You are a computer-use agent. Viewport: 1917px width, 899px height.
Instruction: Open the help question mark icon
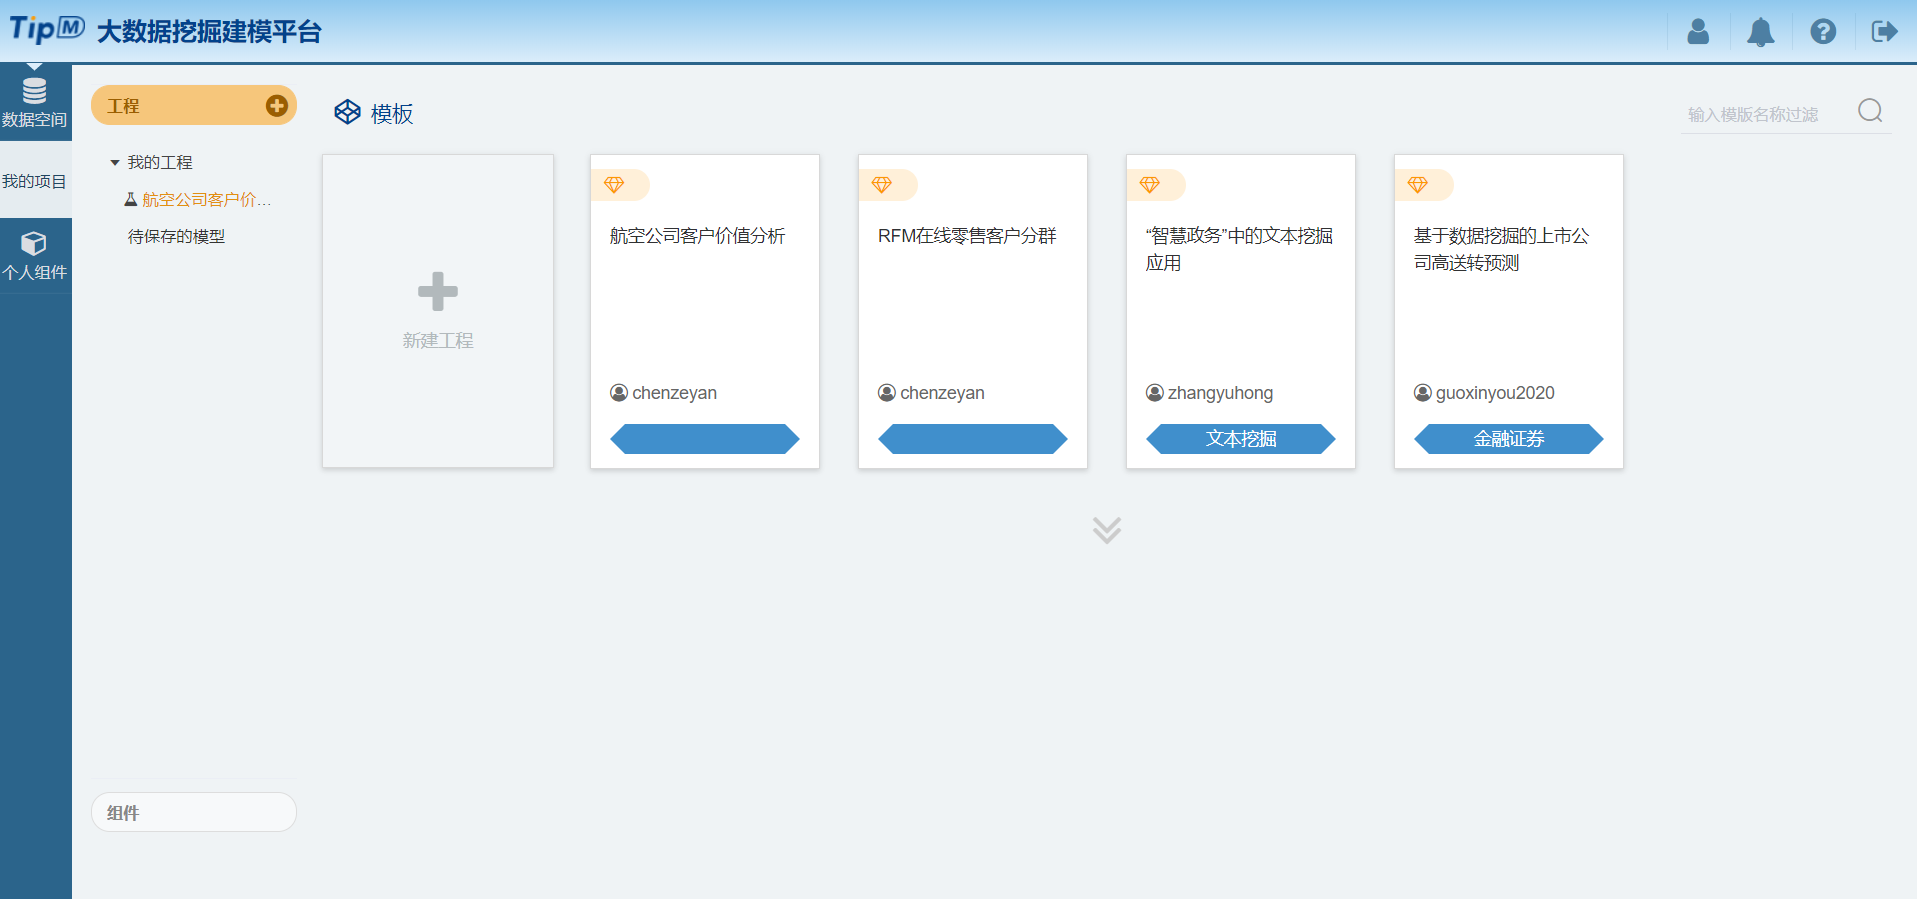[1823, 32]
